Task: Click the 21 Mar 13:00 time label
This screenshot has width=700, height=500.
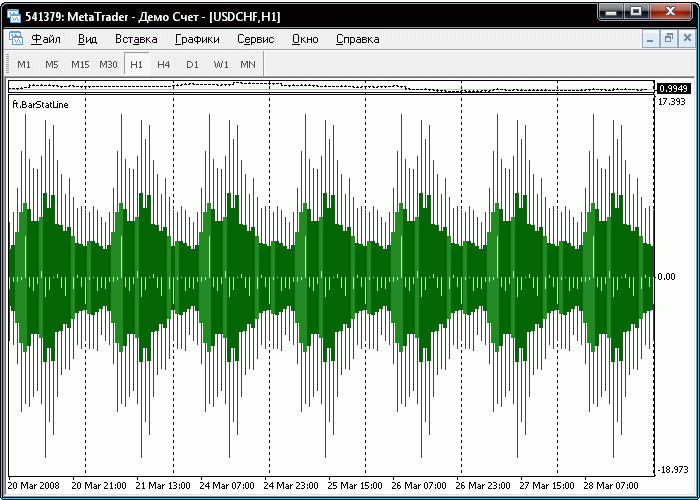Action: [163, 485]
